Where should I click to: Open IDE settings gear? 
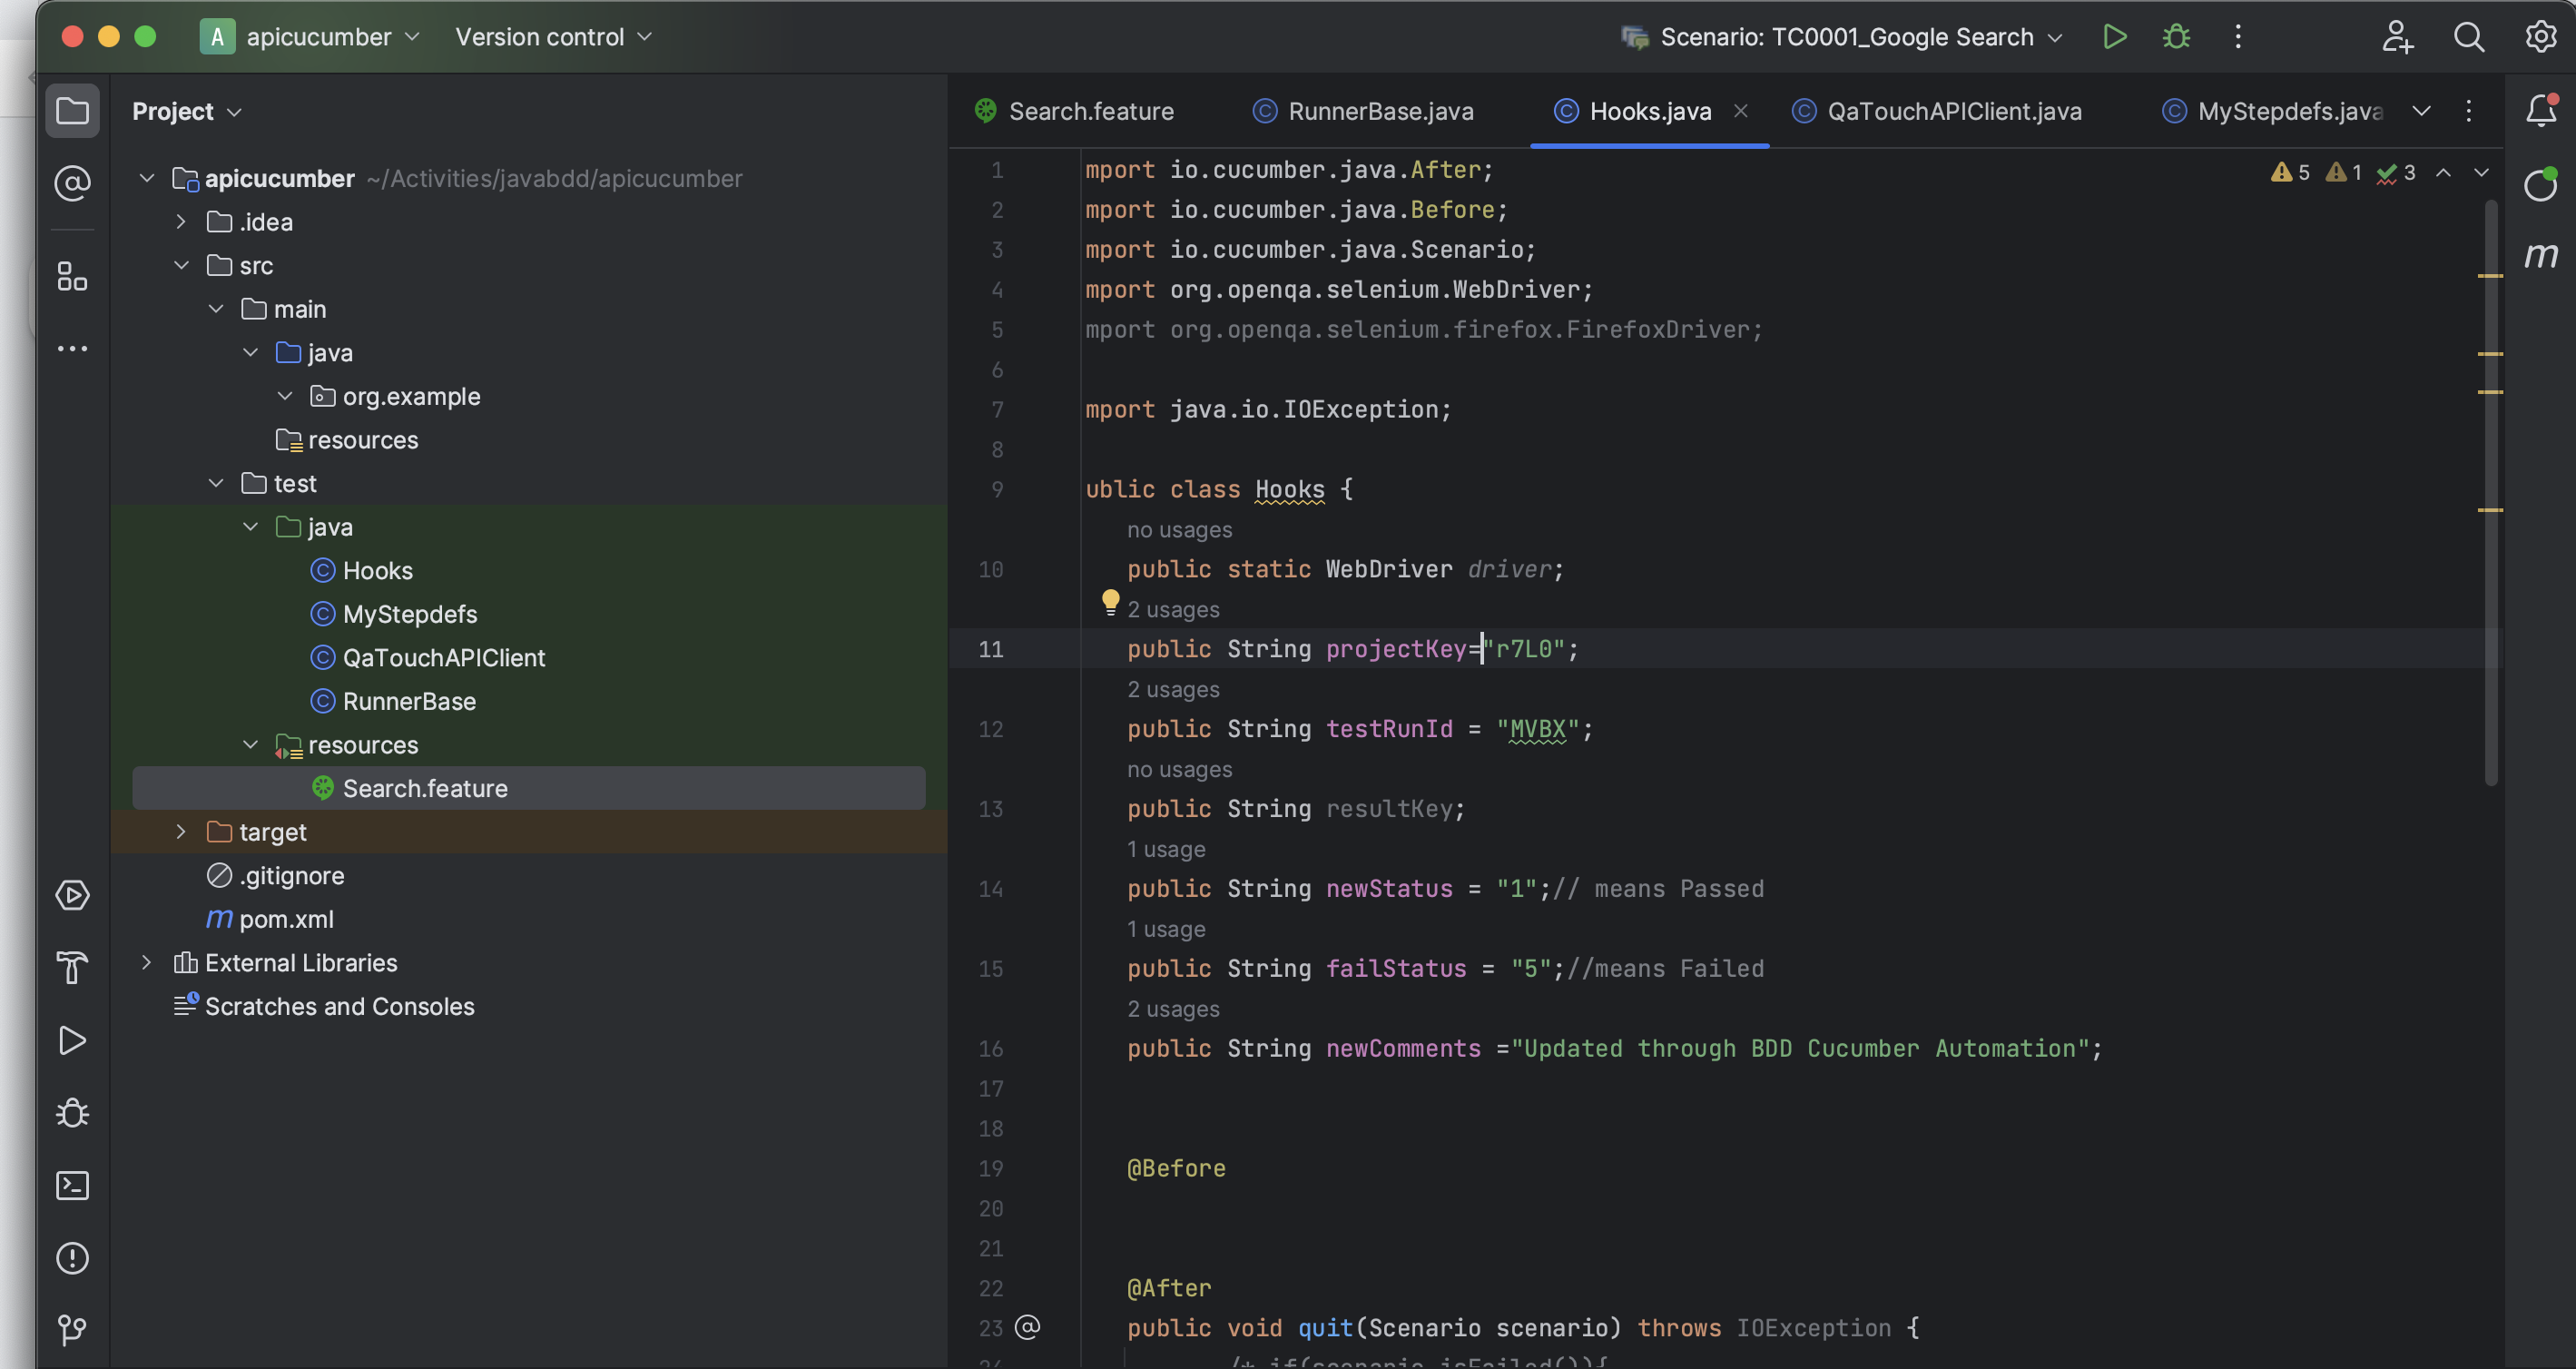pos(2541,37)
